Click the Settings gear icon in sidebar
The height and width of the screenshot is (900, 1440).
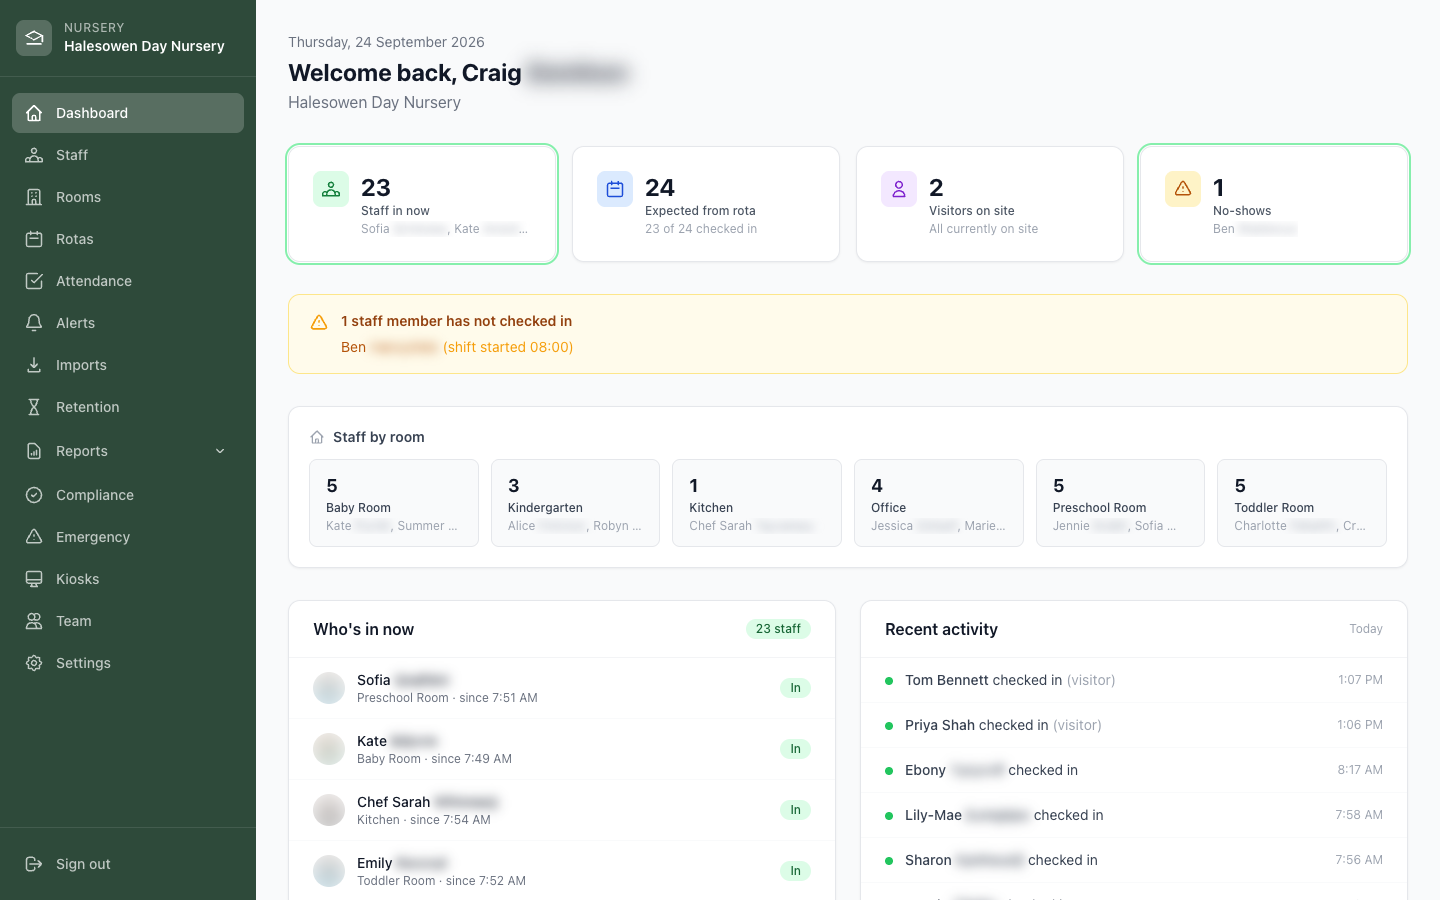pyautogui.click(x=34, y=663)
